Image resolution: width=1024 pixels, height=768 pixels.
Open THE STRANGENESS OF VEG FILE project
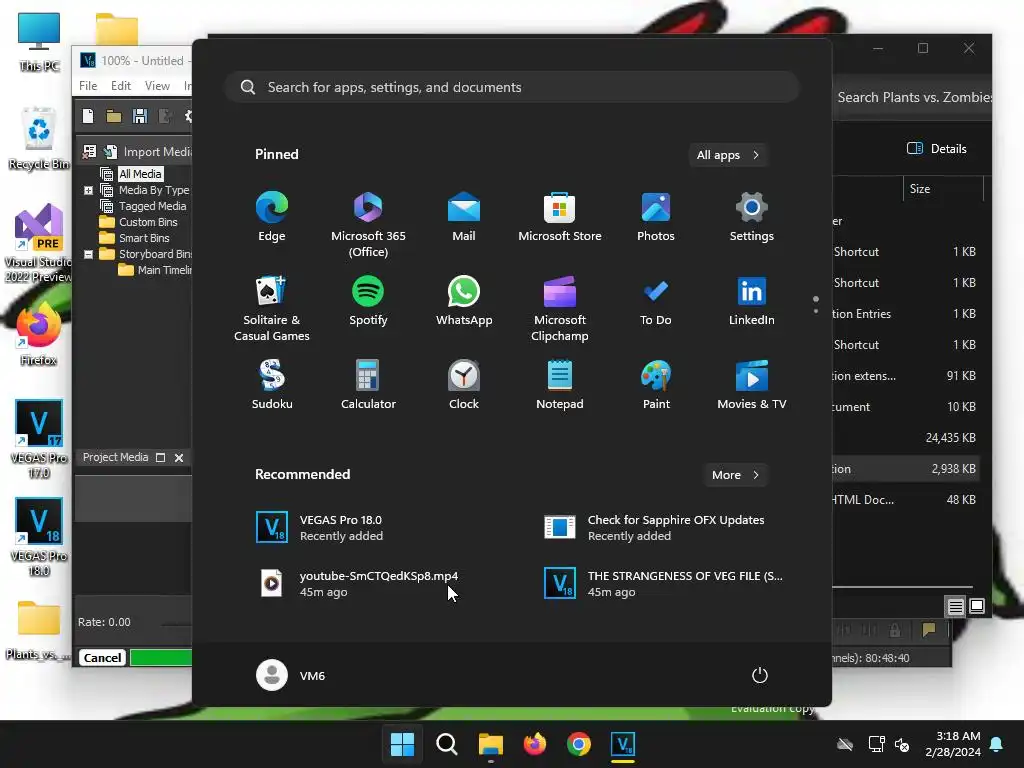[664, 584]
